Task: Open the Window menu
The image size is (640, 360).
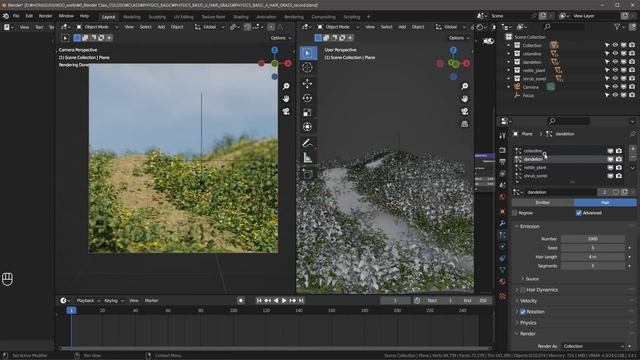Action: (x=66, y=16)
